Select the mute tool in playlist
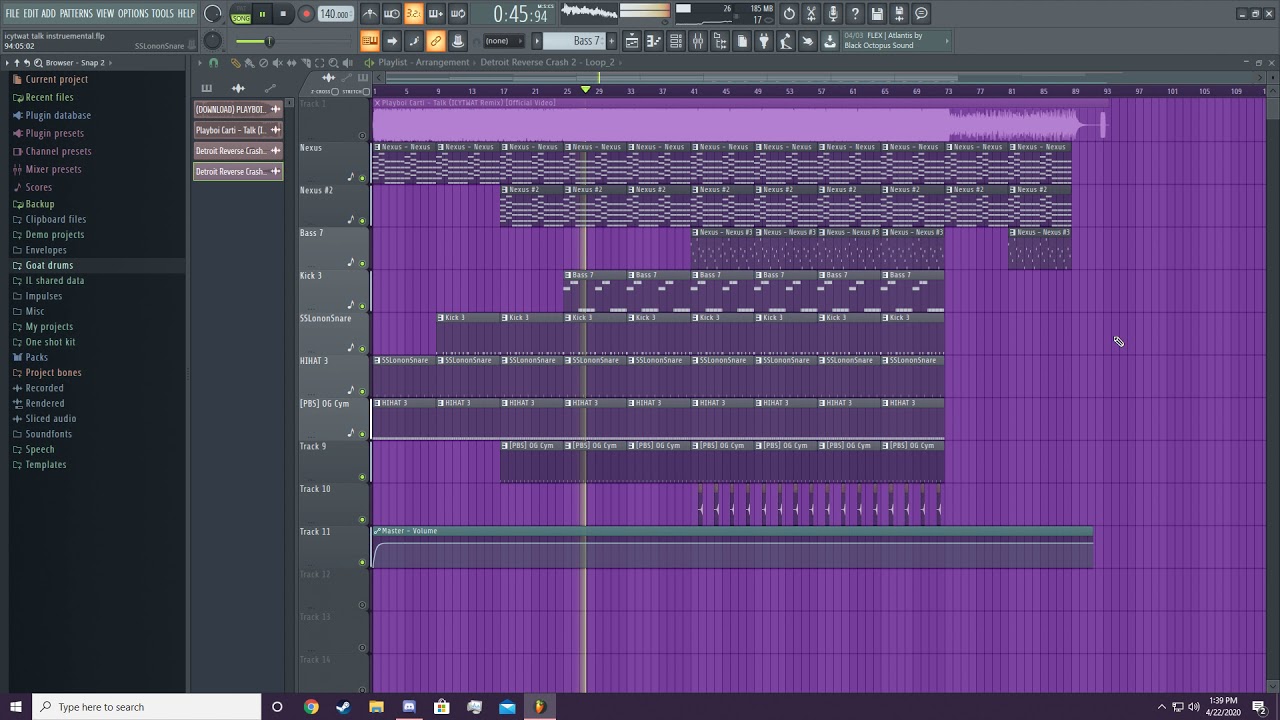The image size is (1280, 720). click(278, 63)
